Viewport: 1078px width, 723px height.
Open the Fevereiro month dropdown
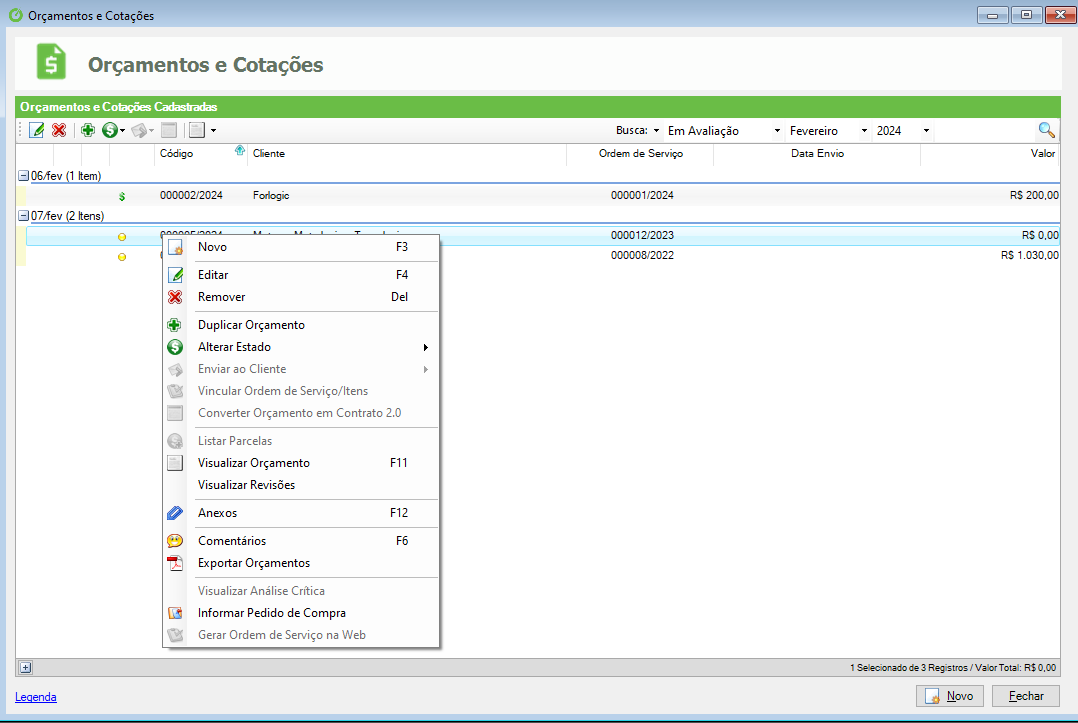[x=864, y=131]
